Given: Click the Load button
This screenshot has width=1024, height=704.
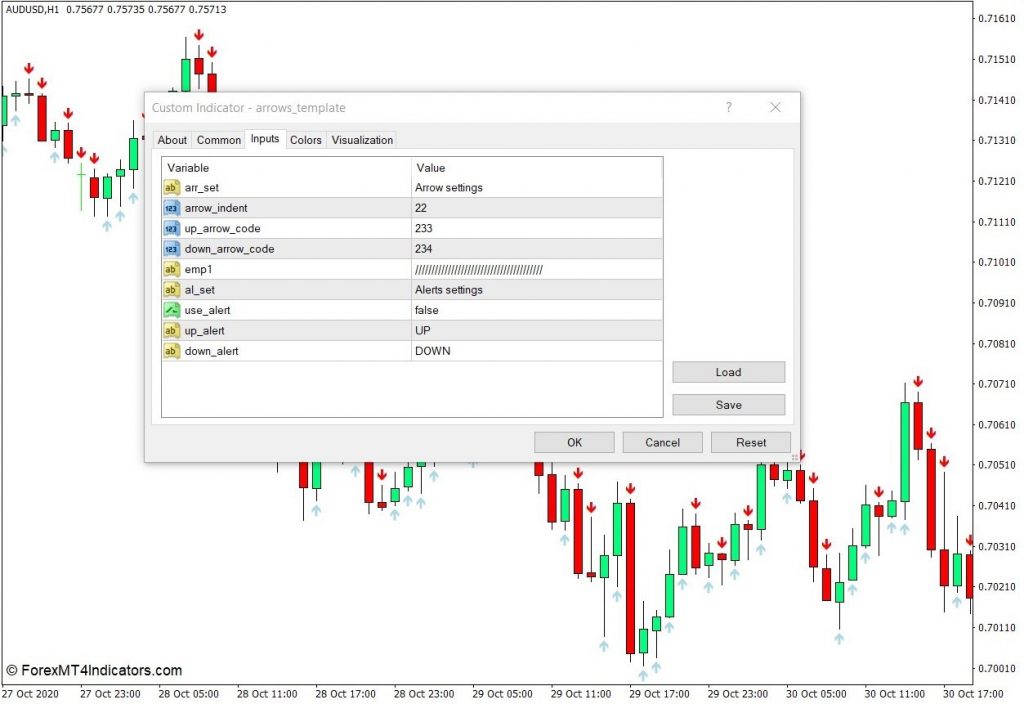Looking at the screenshot, I should click(728, 372).
